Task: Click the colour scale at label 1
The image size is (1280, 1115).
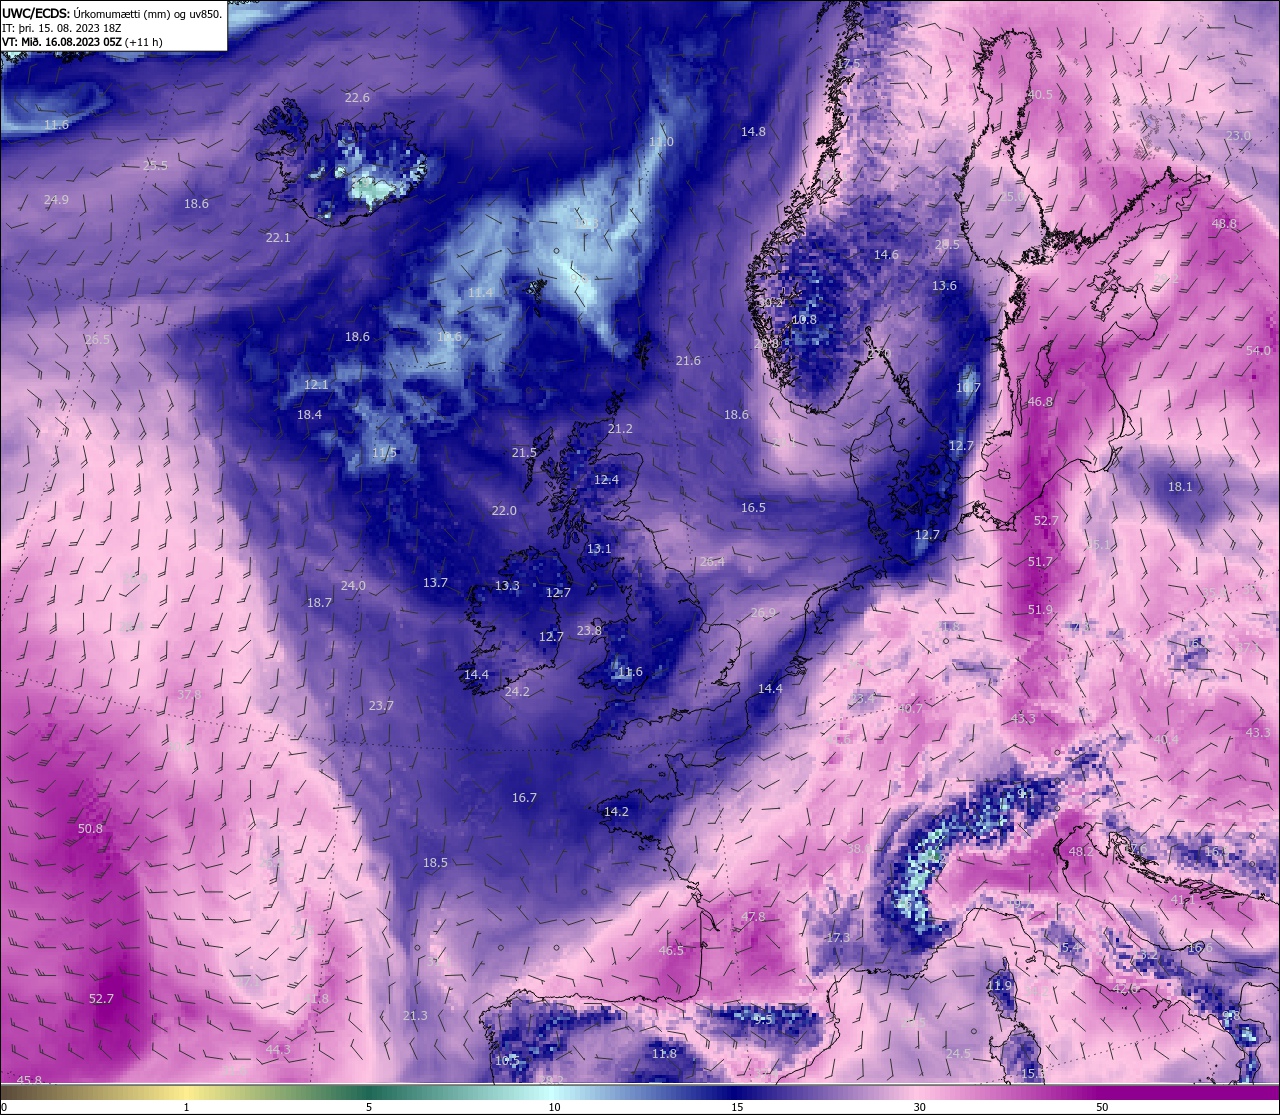Action: [x=187, y=1107]
